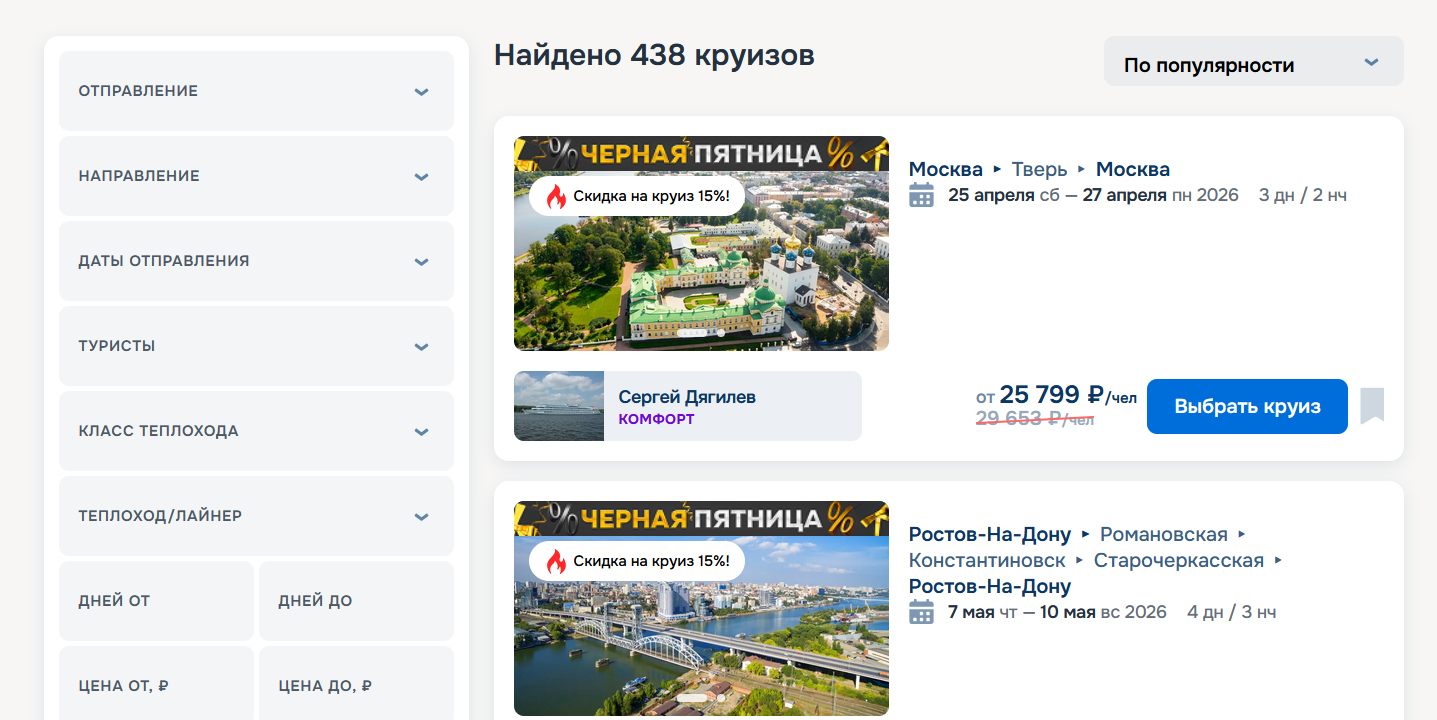Focus the Дней до input field
The height and width of the screenshot is (720, 1437).
356,601
